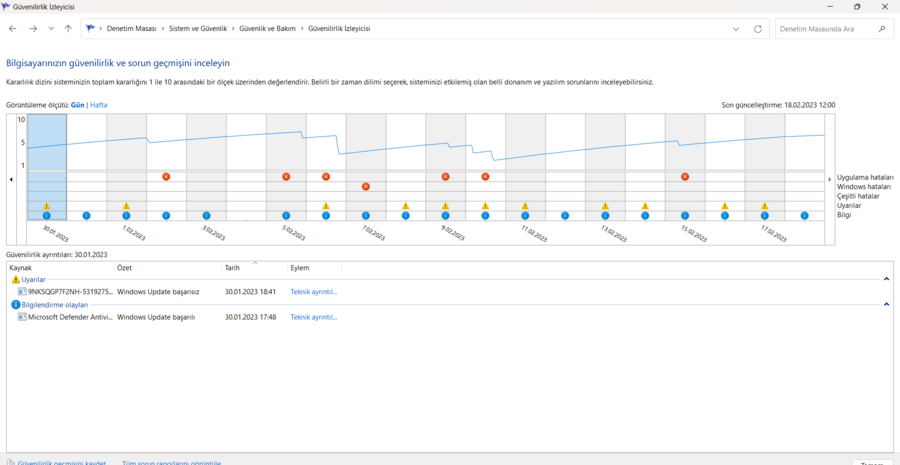
Task: Click the info icon in the last chart column
Action: [x=804, y=215]
